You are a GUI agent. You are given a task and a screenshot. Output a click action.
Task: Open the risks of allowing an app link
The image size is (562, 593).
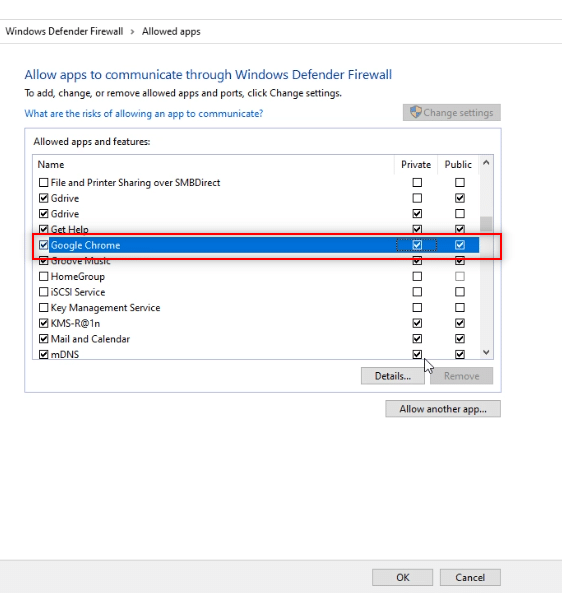point(144,113)
